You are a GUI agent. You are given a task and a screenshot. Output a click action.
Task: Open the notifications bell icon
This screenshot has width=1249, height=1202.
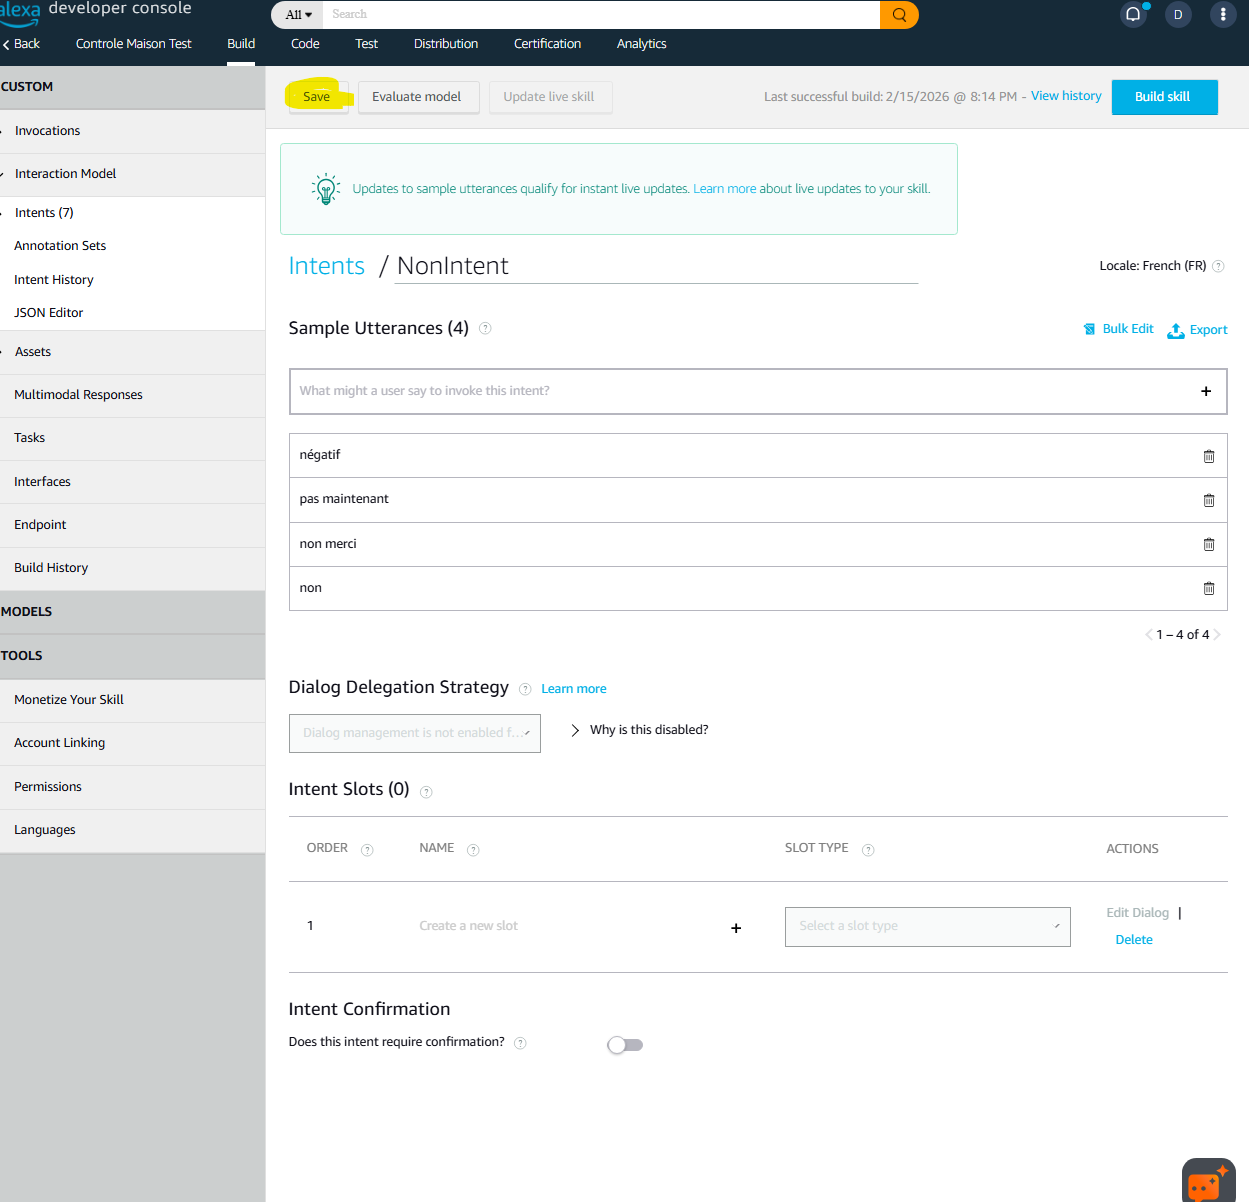click(1133, 15)
